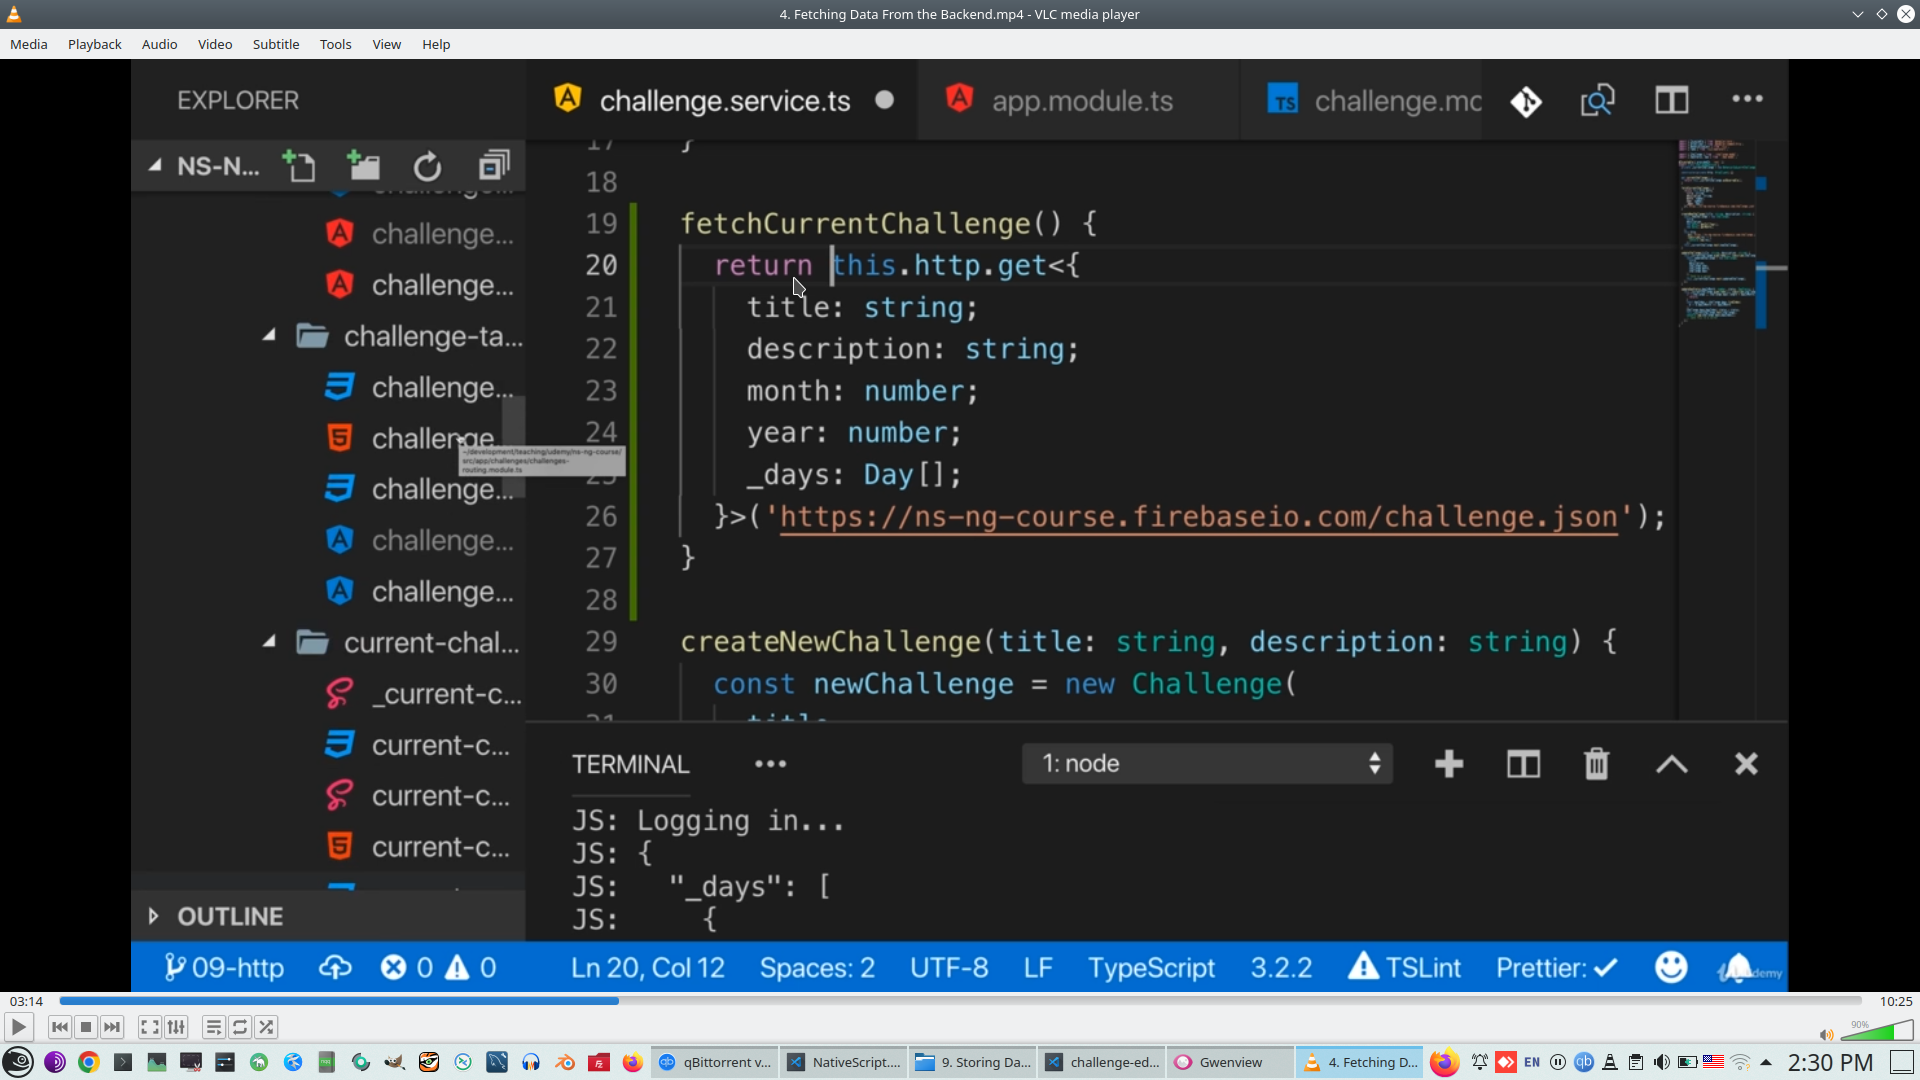Toggle fullscreen video mode

[149, 1027]
